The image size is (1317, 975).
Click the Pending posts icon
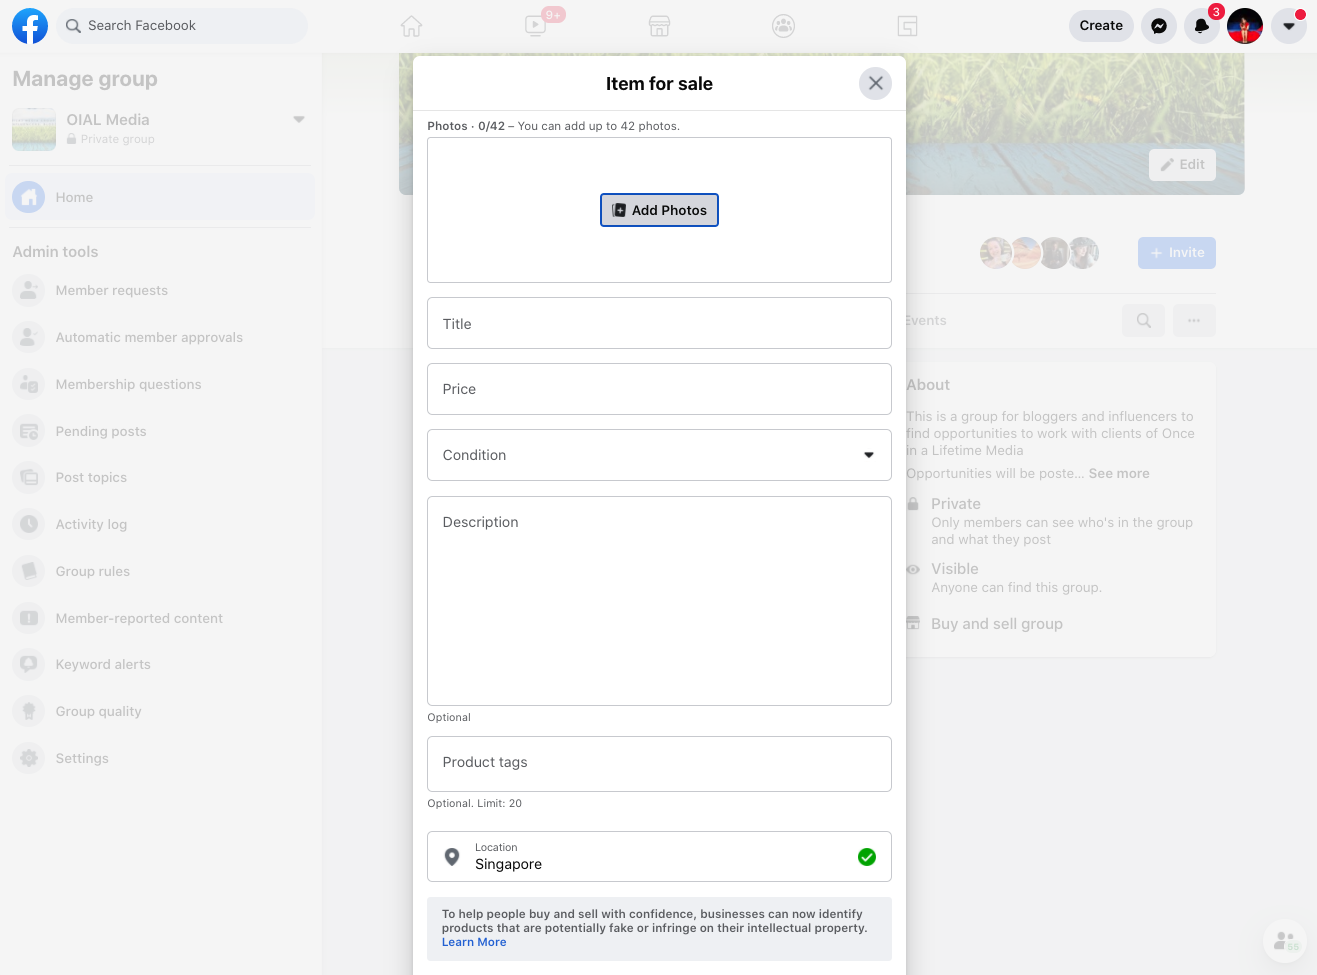[29, 431]
